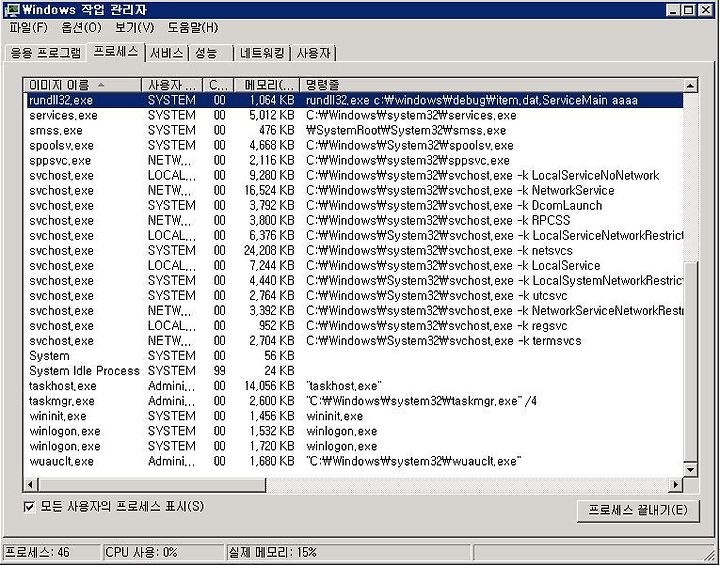
Task: Click the horizontal scrollbar thumb
Action: (x=152, y=484)
